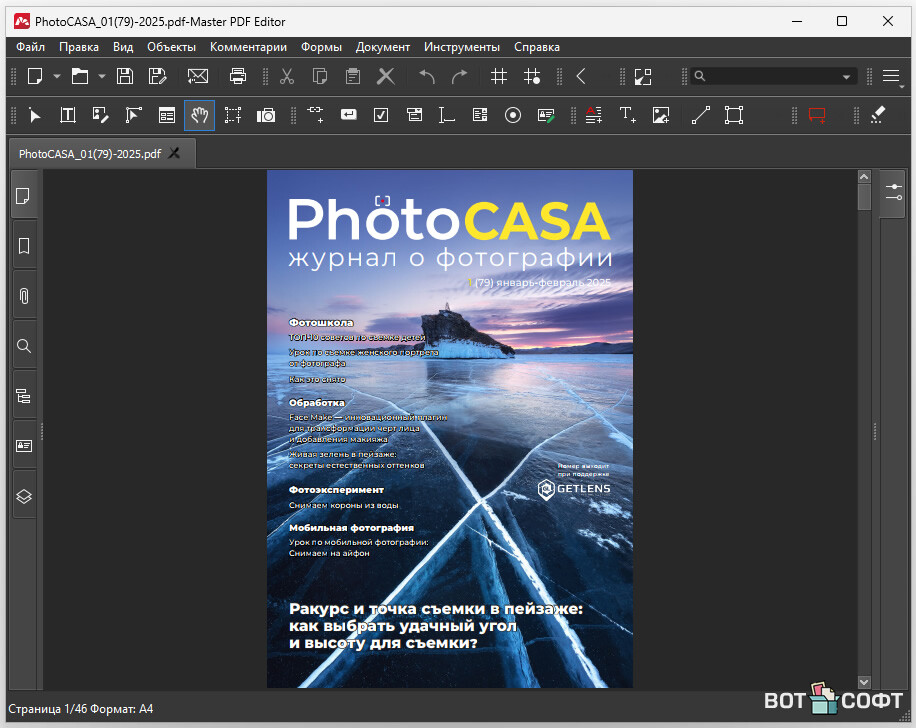
Task: Open the Search side panel
Action: click(x=24, y=346)
